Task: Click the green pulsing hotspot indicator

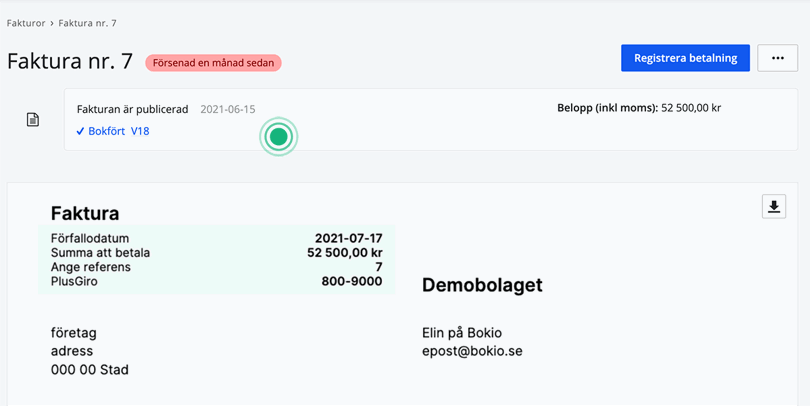Action: point(279,136)
